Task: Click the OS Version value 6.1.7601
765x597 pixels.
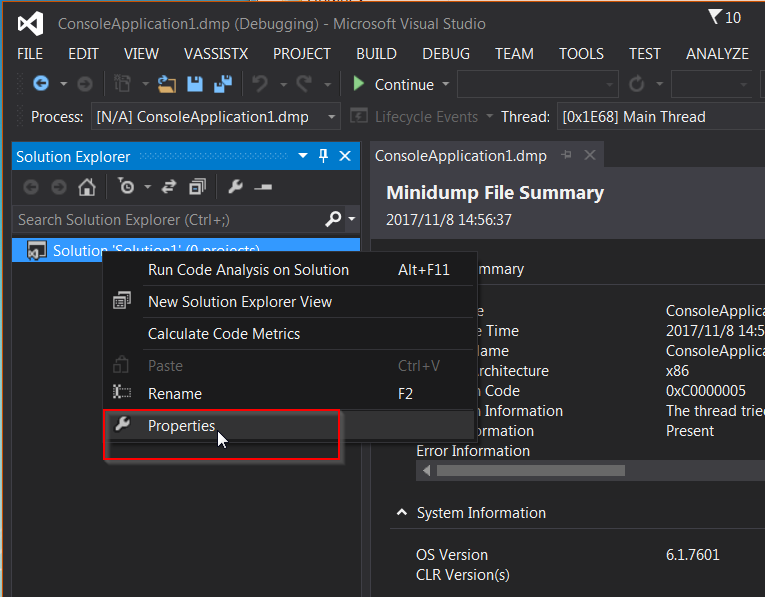Action: 692,555
